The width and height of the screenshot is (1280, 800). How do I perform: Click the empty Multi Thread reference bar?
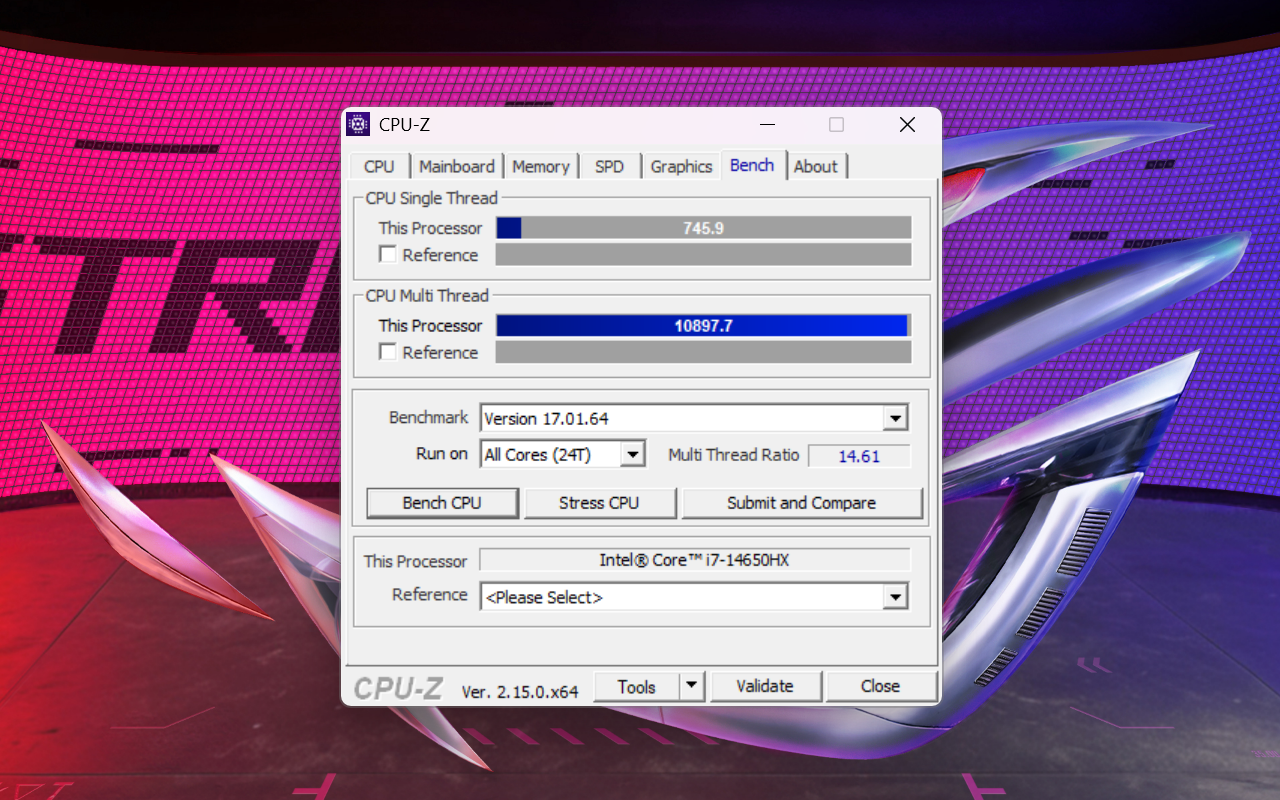click(704, 352)
